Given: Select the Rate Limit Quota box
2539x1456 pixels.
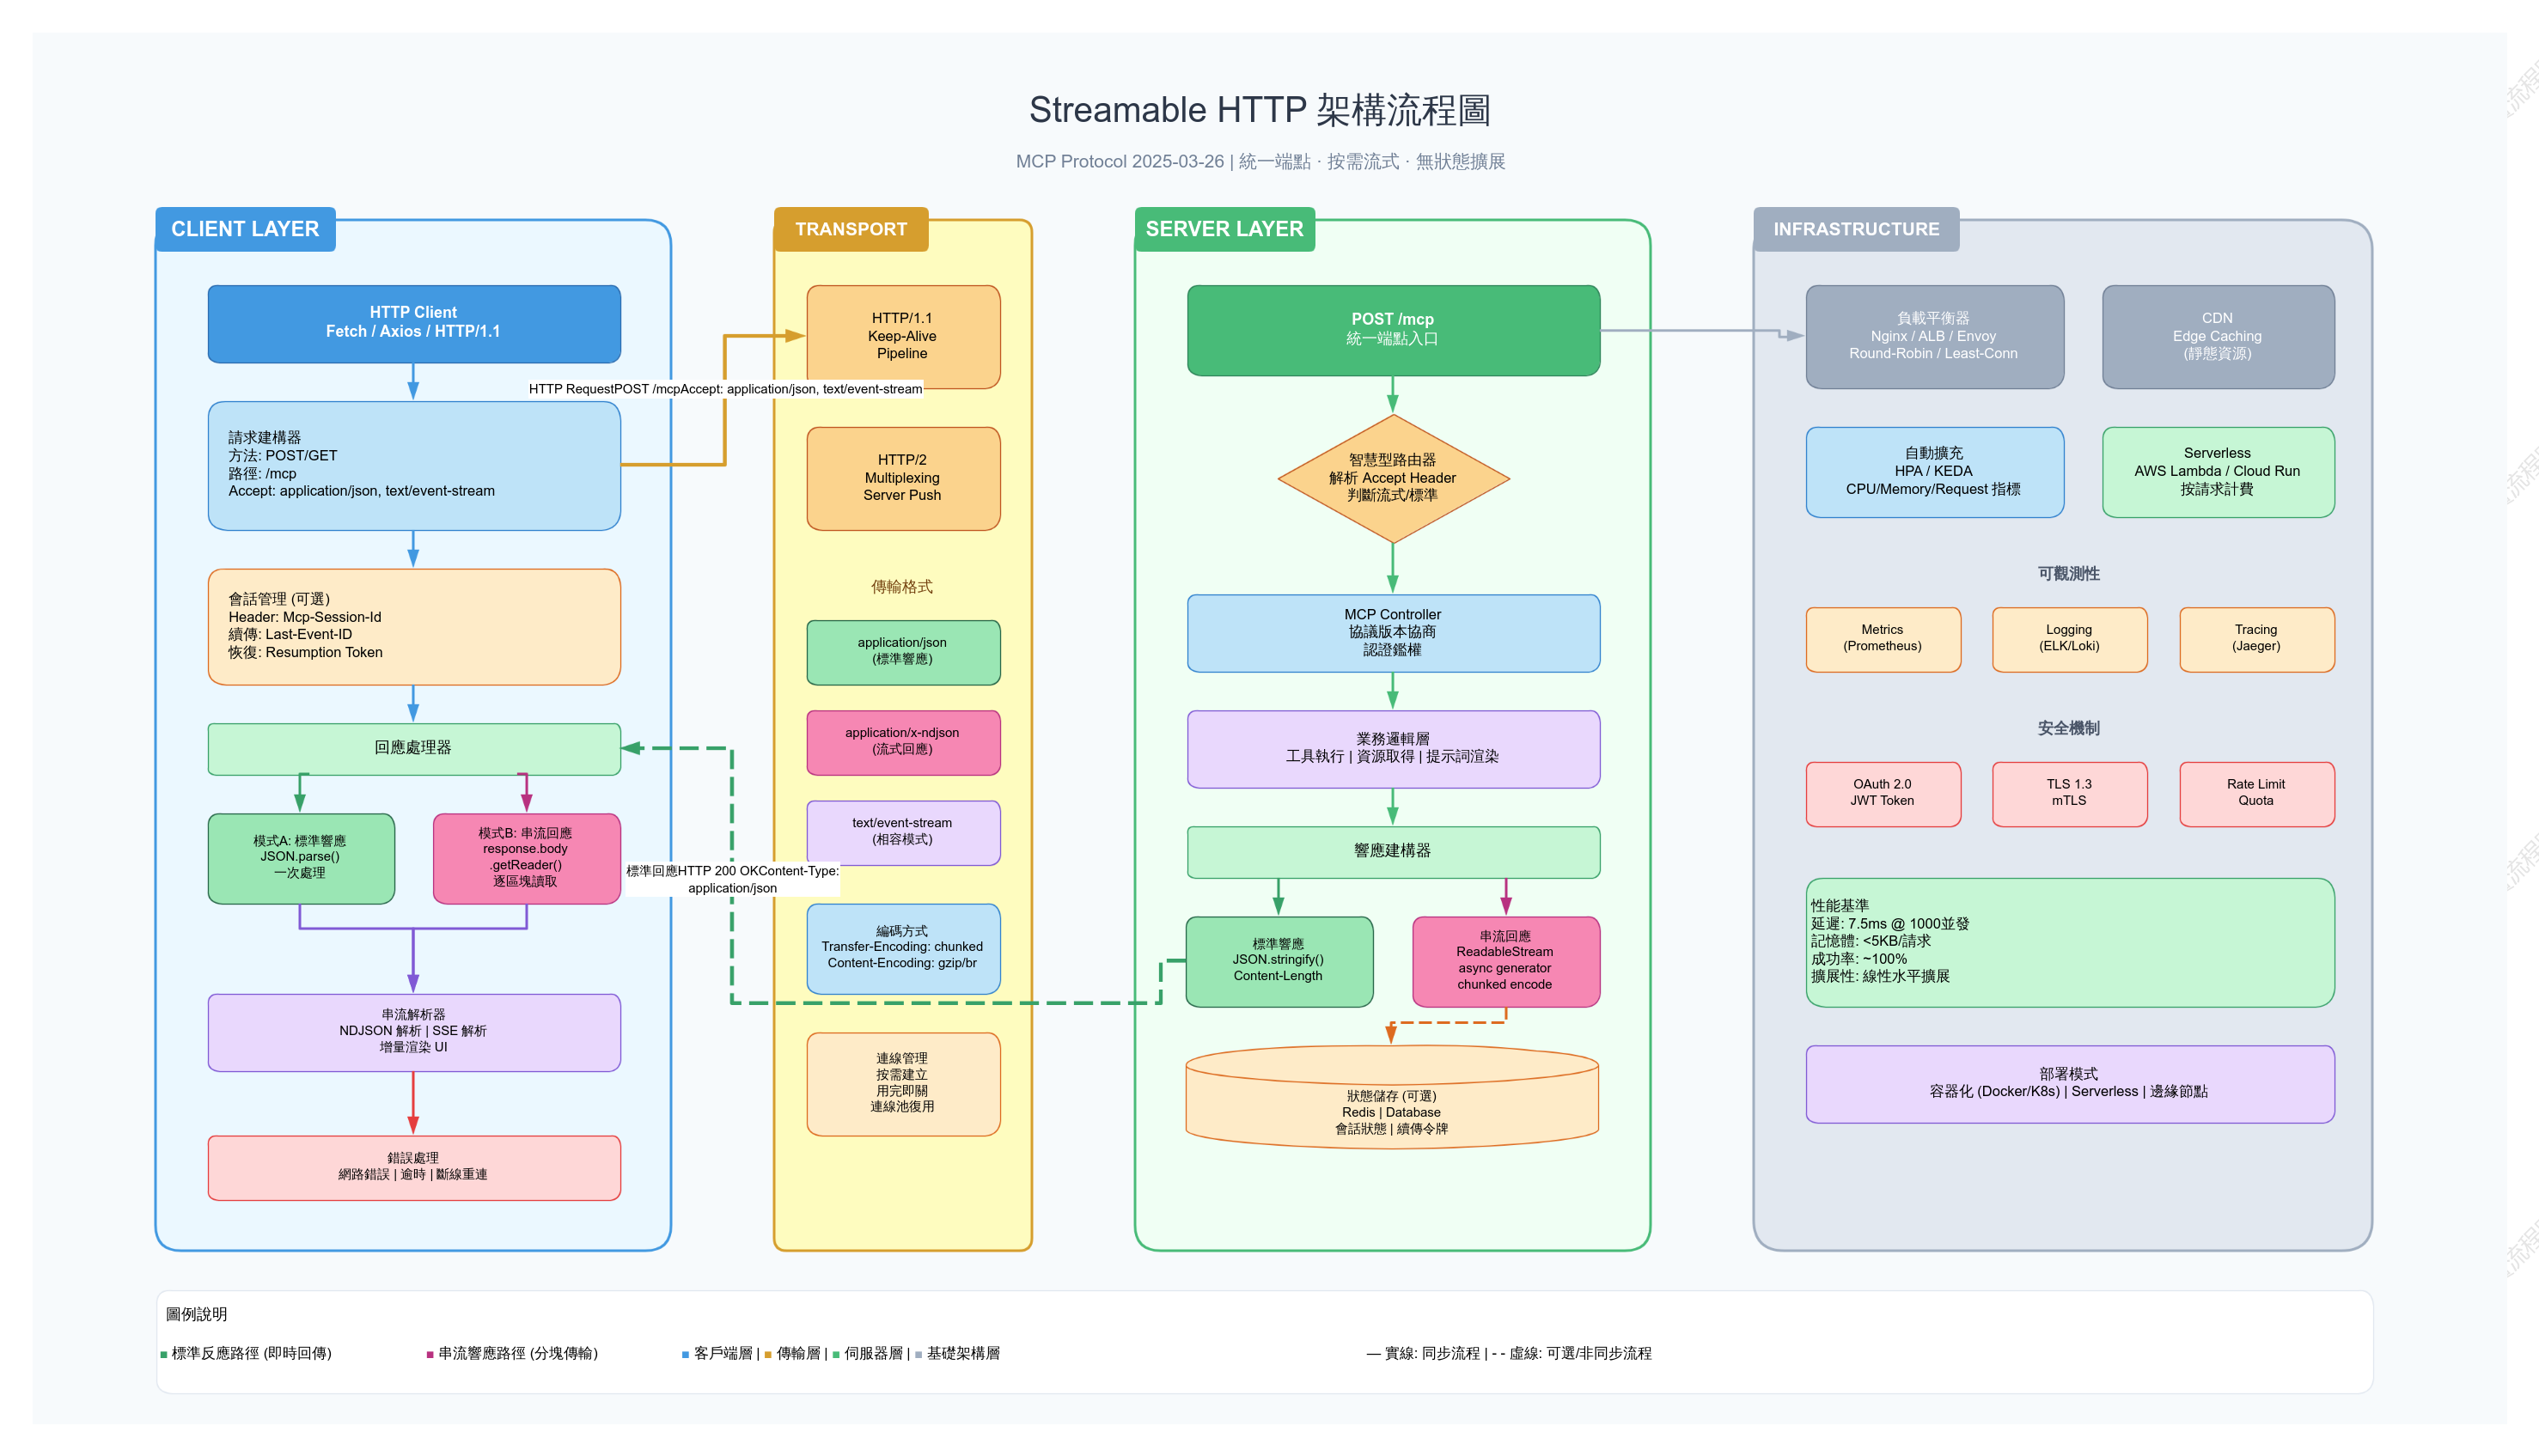Looking at the screenshot, I should (x=2257, y=794).
